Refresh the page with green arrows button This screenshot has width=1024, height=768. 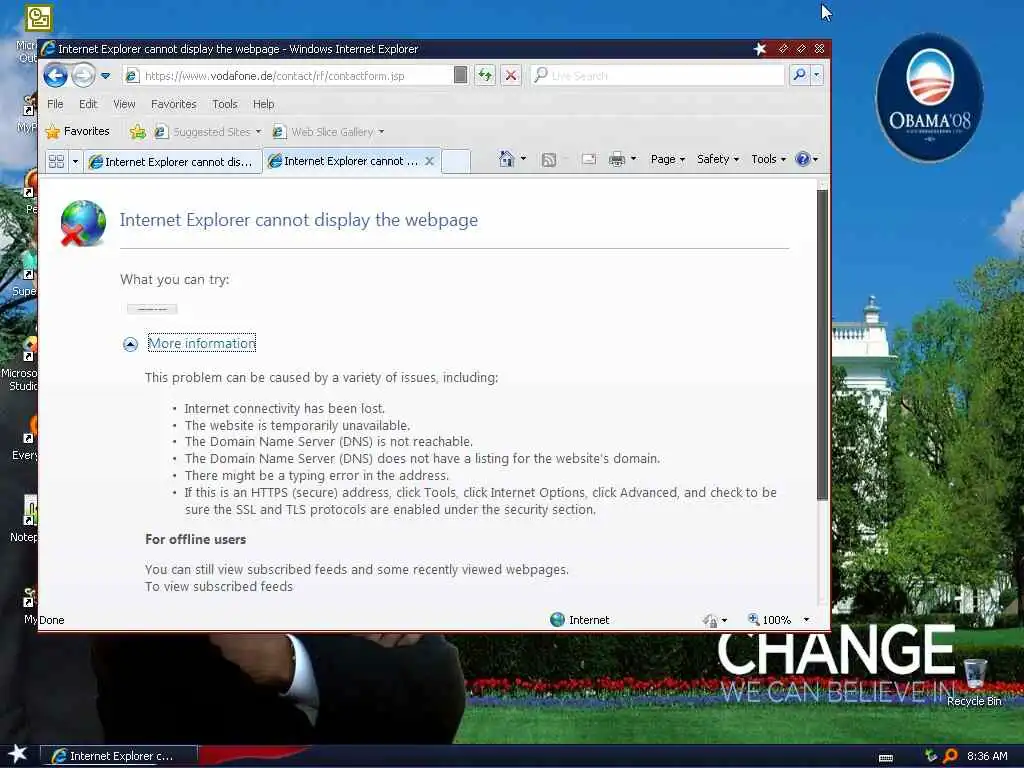point(485,76)
